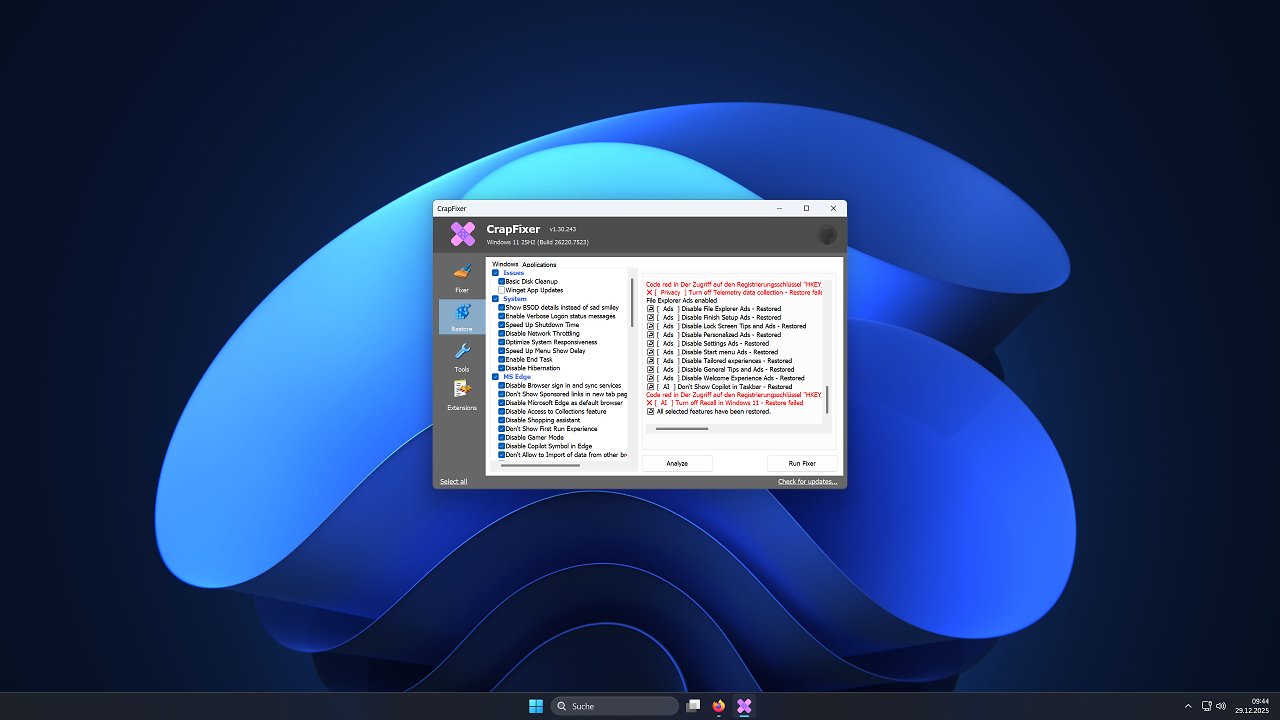1280x720 pixels.
Task: Click the Analyze button
Action: (677, 463)
